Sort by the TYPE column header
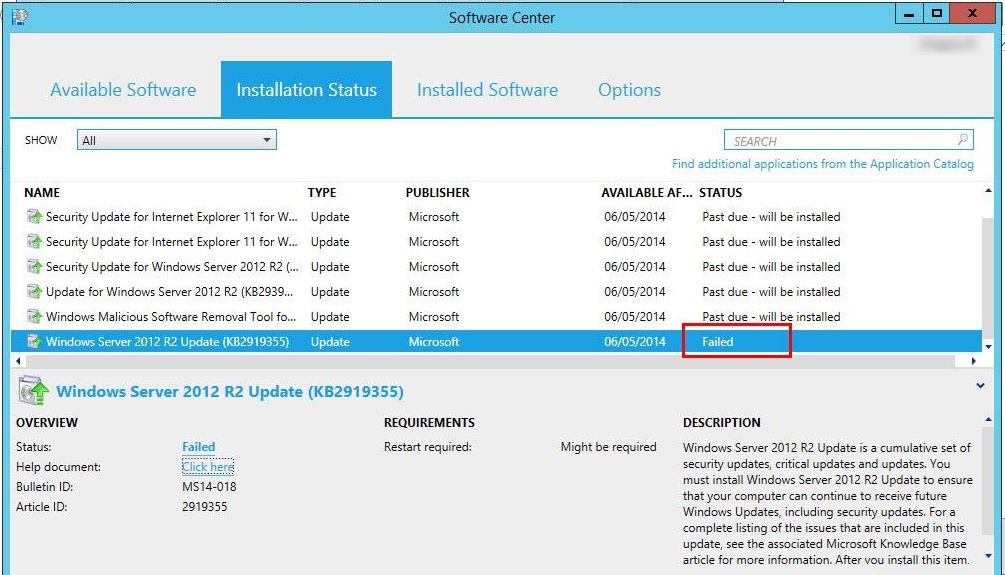This screenshot has height=575, width=1005. tap(322, 192)
